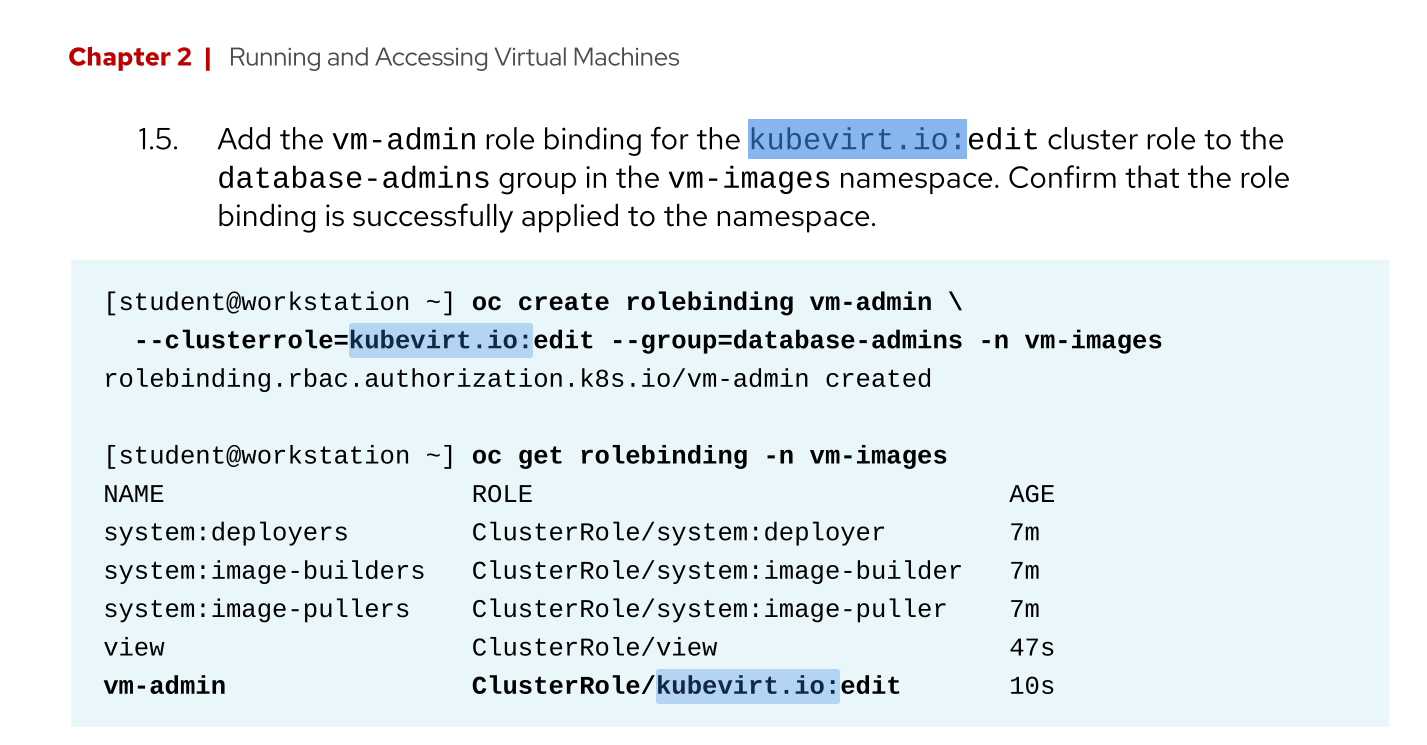Select ClusterRole/system:image-builder in the output
1427x745 pixels.
[716, 571]
